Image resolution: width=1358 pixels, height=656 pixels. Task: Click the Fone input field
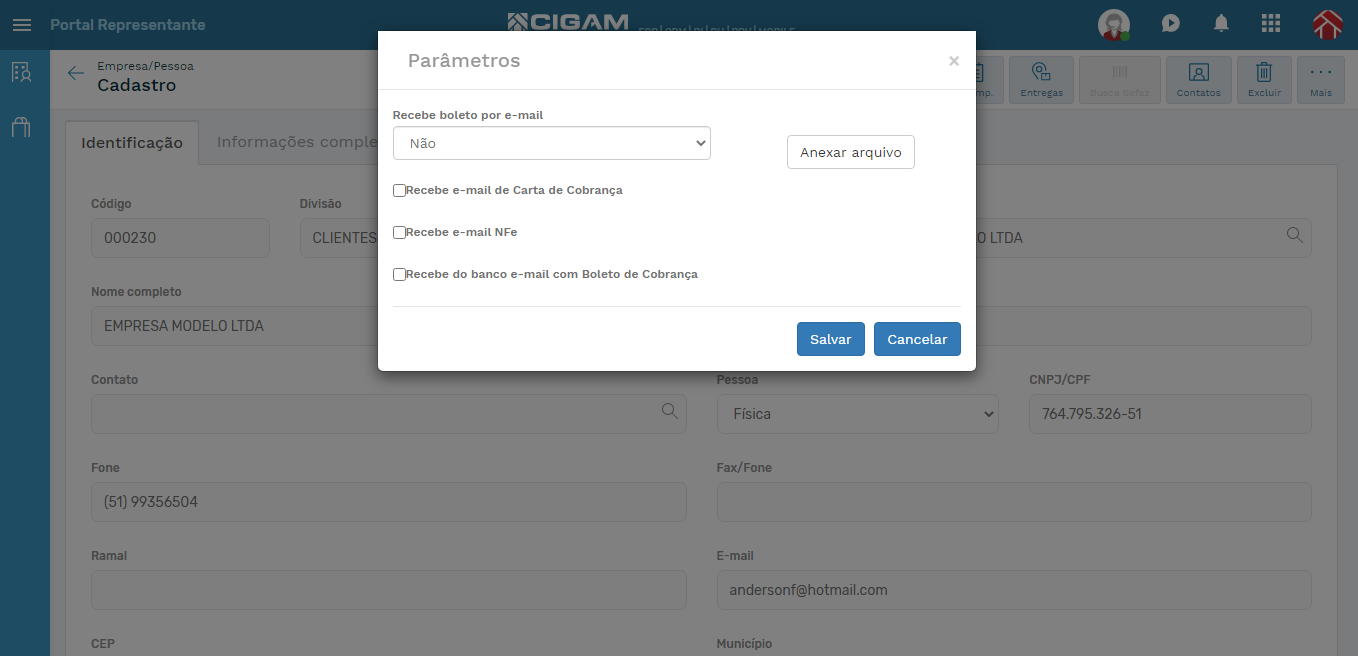pos(388,502)
